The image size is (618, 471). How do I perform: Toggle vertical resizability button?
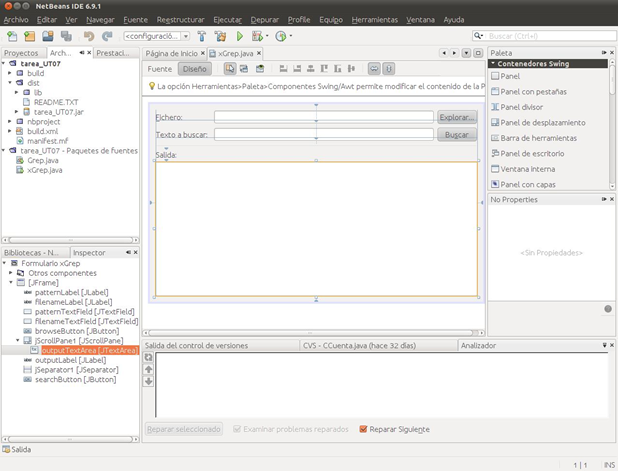(389, 69)
